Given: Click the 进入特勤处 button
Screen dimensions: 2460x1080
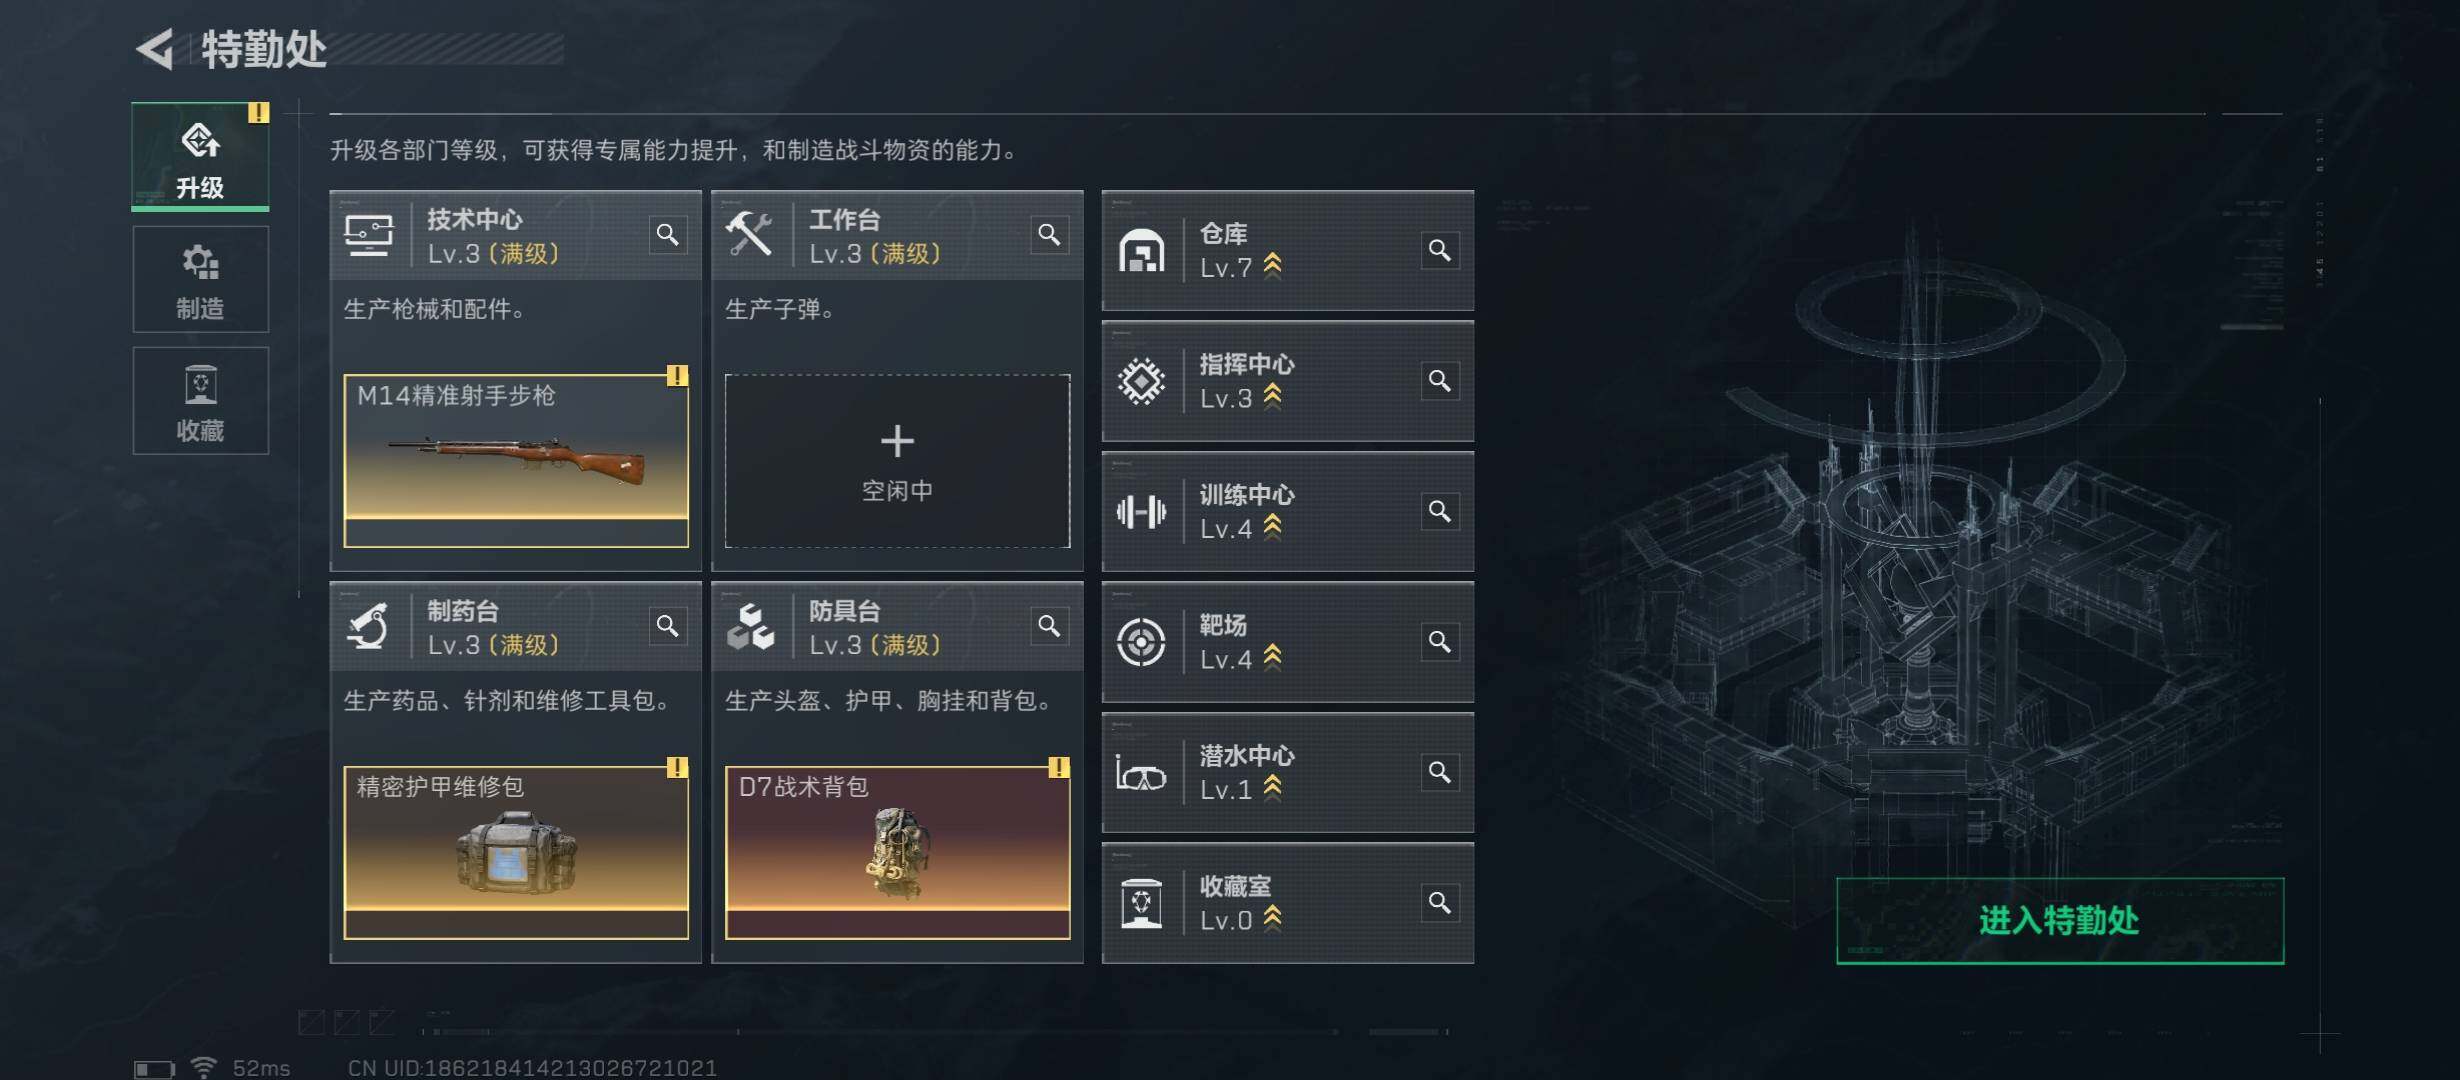Looking at the screenshot, I should coord(2060,921).
